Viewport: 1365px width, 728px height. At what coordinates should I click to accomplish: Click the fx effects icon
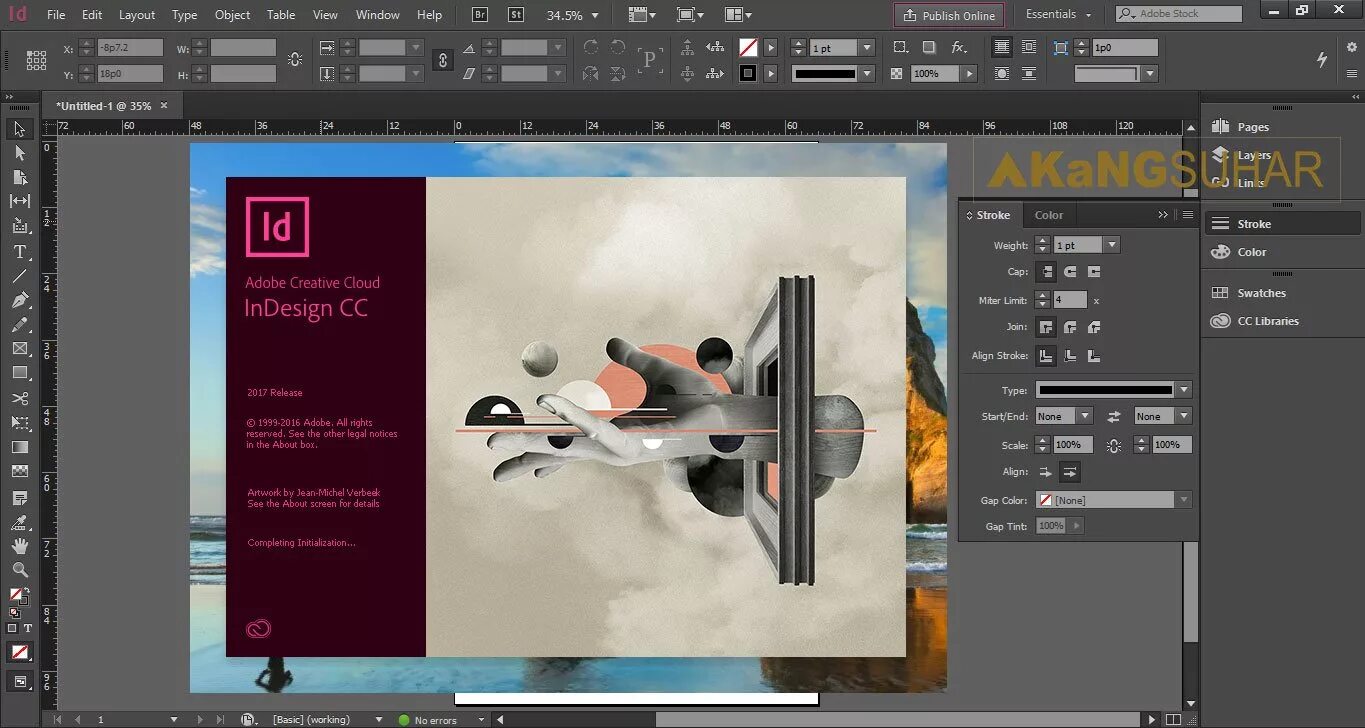click(958, 47)
